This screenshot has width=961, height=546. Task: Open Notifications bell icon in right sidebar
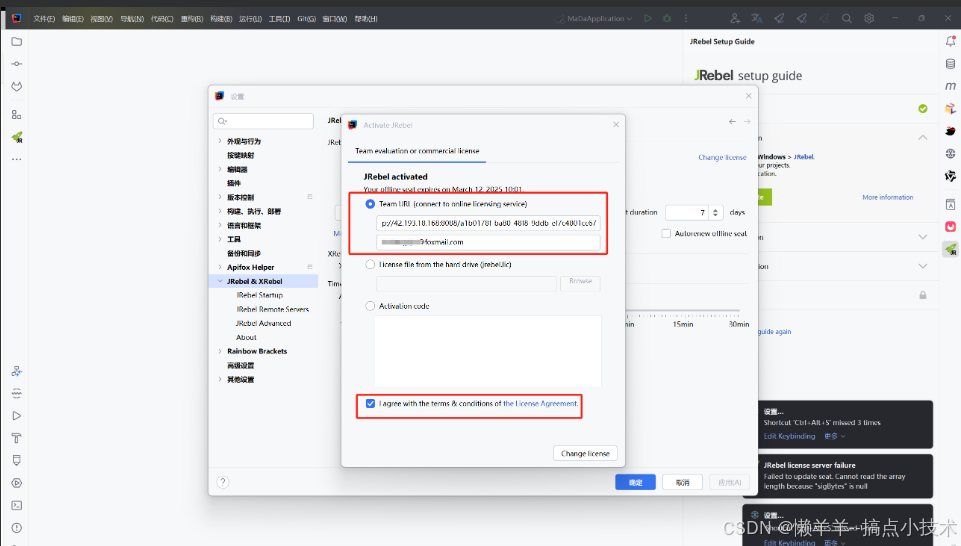(x=950, y=42)
